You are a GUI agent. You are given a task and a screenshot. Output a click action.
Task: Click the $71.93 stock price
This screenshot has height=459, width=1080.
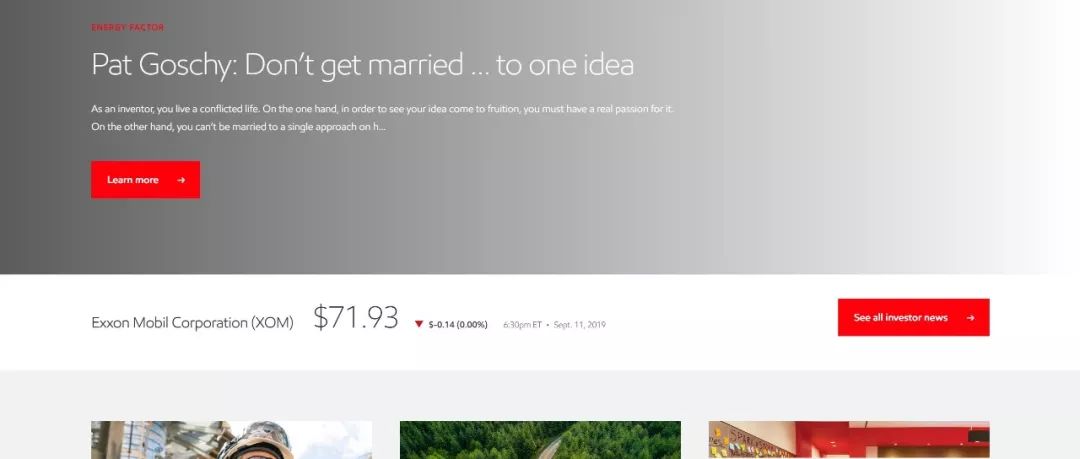(x=356, y=318)
